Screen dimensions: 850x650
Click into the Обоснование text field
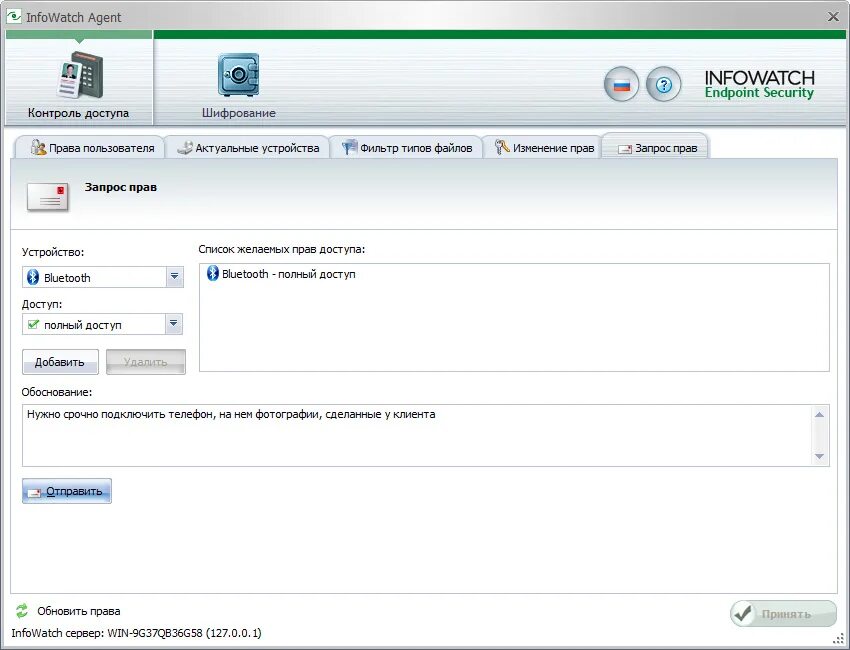[x=417, y=435]
